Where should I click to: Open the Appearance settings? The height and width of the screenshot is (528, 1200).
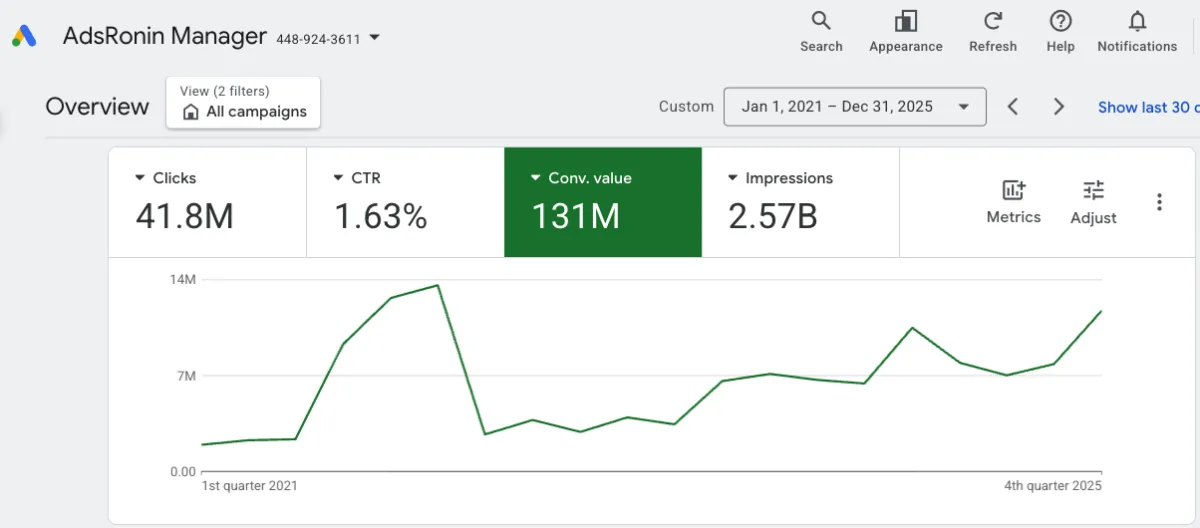[x=906, y=32]
